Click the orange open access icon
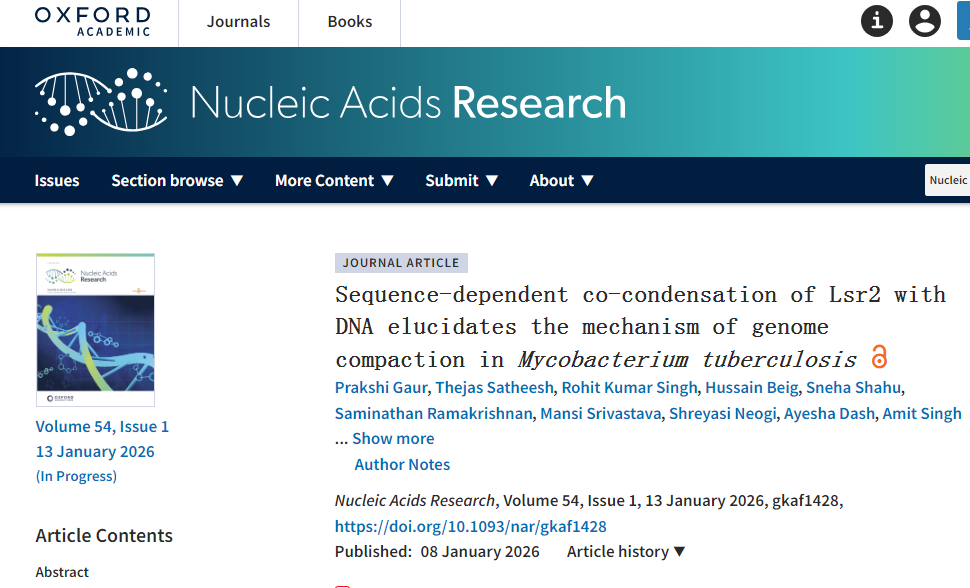This screenshot has height=588, width=970. pyautogui.click(x=880, y=357)
